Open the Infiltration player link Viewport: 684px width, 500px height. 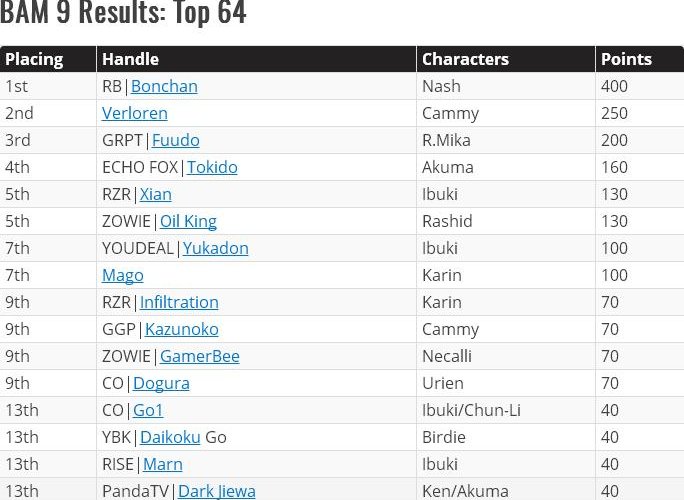click(x=179, y=302)
